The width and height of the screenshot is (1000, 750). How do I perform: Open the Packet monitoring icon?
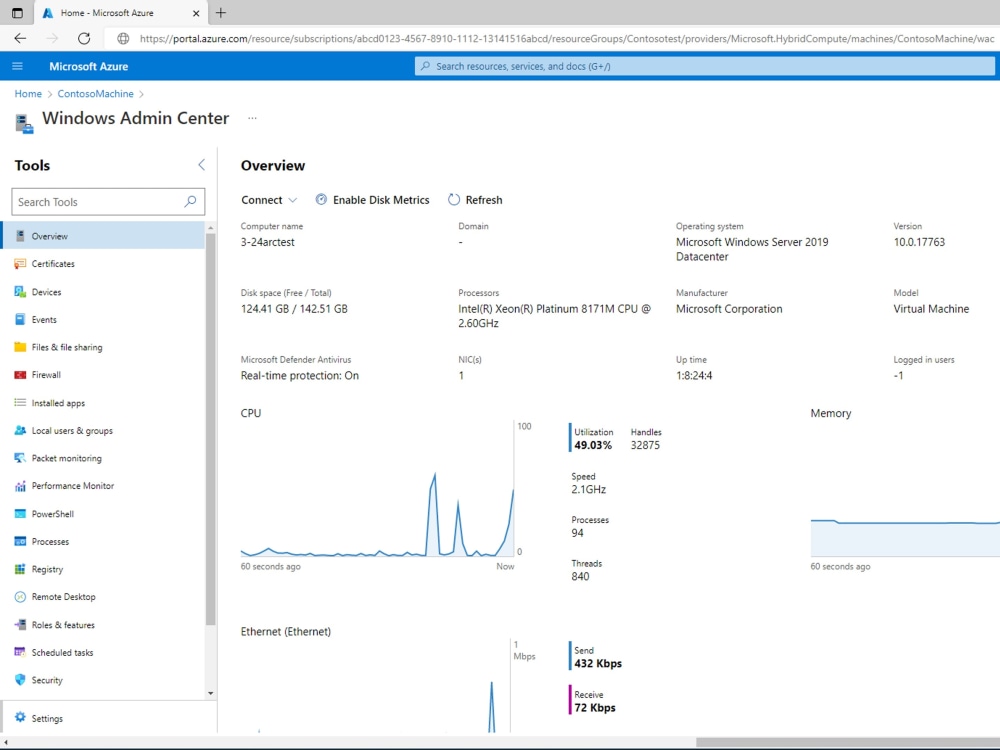[20, 458]
